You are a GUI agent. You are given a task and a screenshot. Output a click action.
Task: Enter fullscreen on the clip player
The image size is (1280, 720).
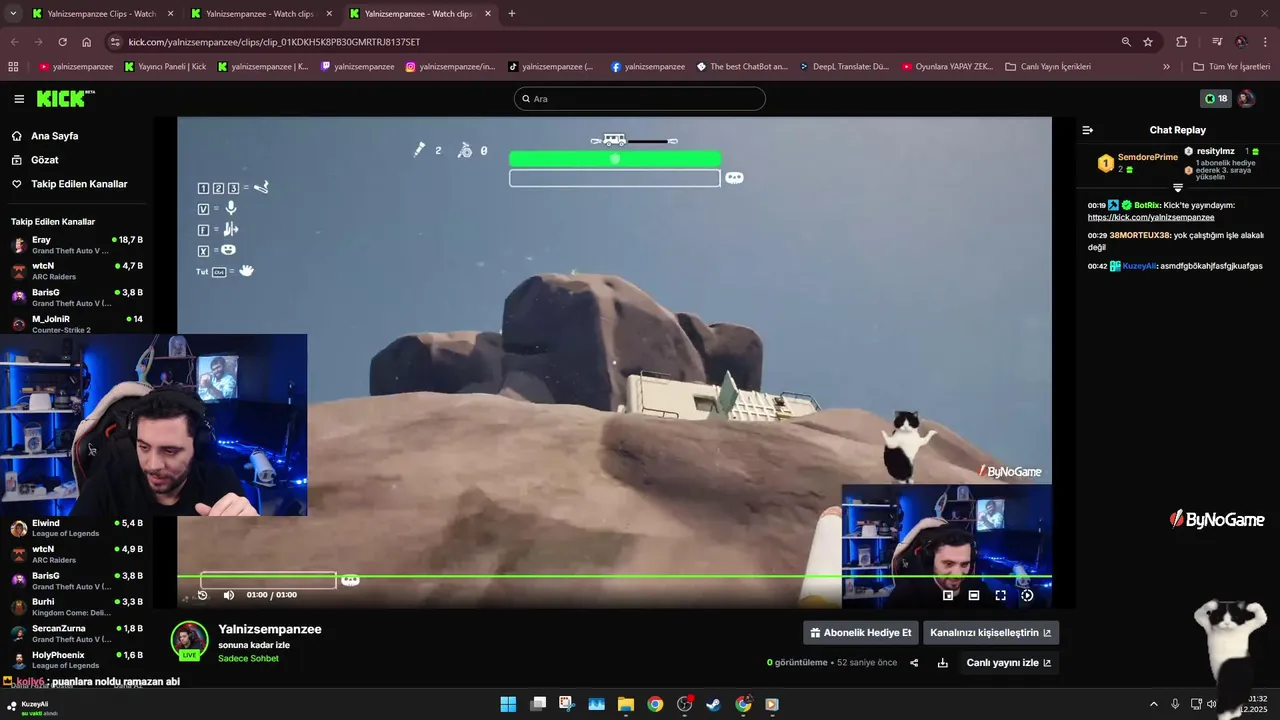tap(1000, 595)
